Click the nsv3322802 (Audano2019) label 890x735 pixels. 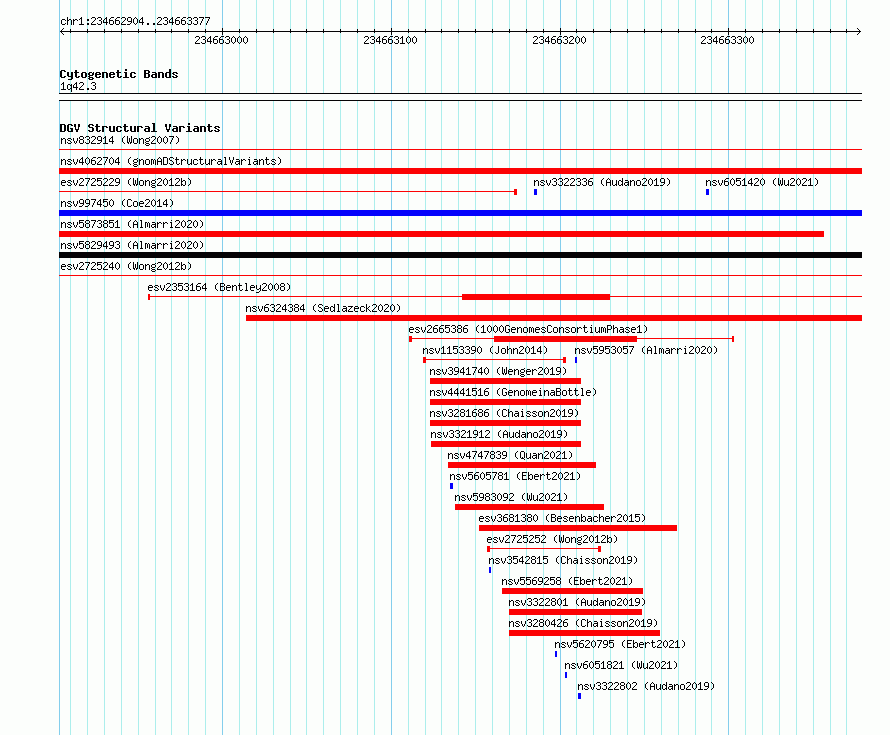click(x=646, y=686)
